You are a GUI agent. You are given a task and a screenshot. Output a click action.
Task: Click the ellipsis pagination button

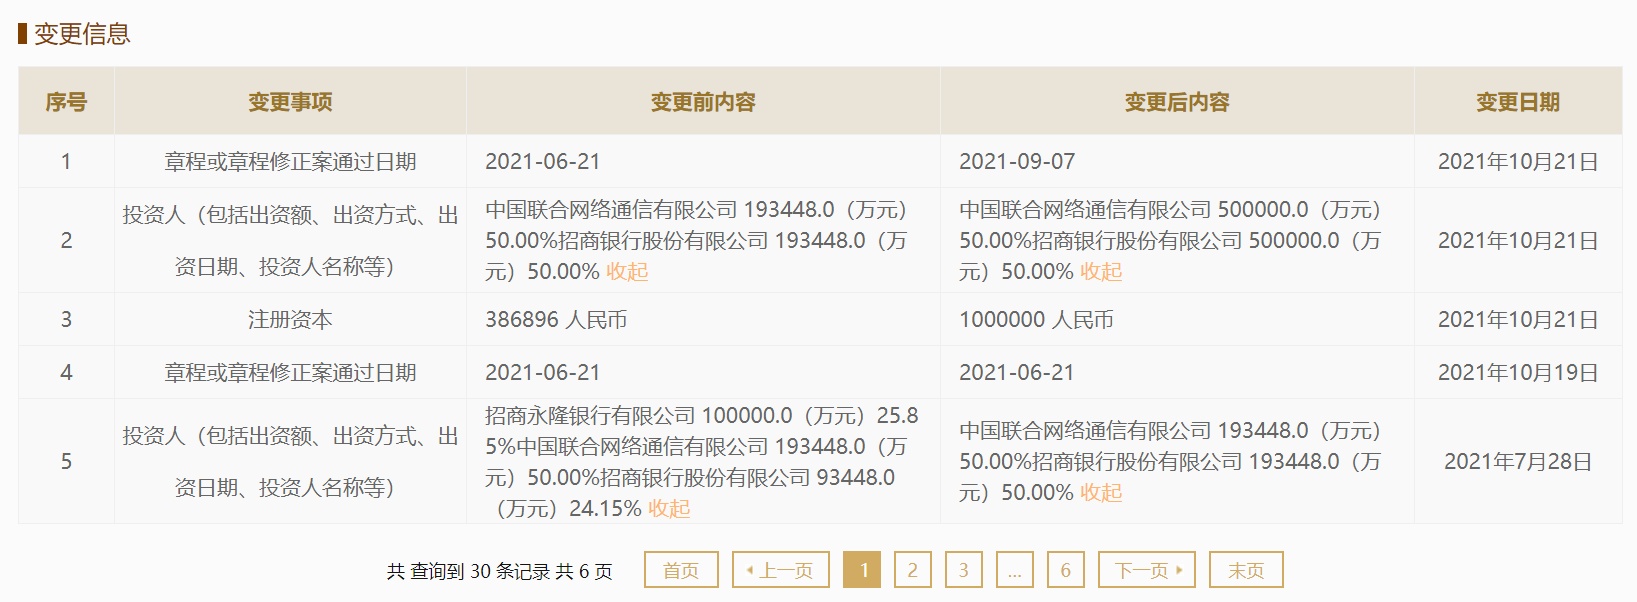click(x=1014, y=570)
